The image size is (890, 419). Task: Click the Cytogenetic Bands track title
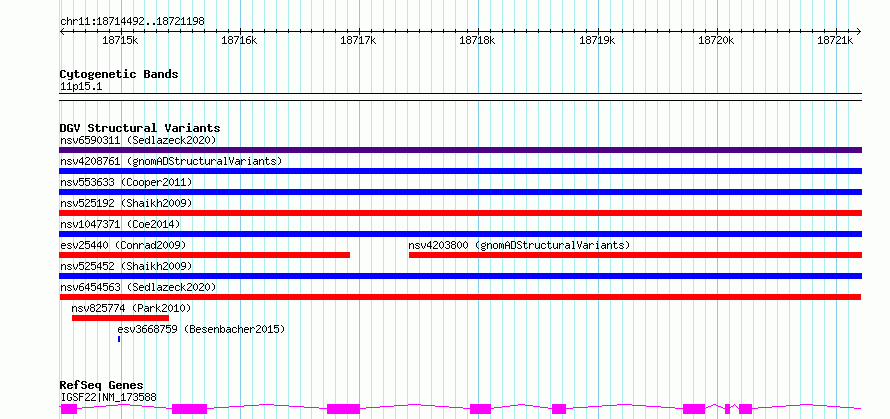pyautogui.click(x=119, y=74)
